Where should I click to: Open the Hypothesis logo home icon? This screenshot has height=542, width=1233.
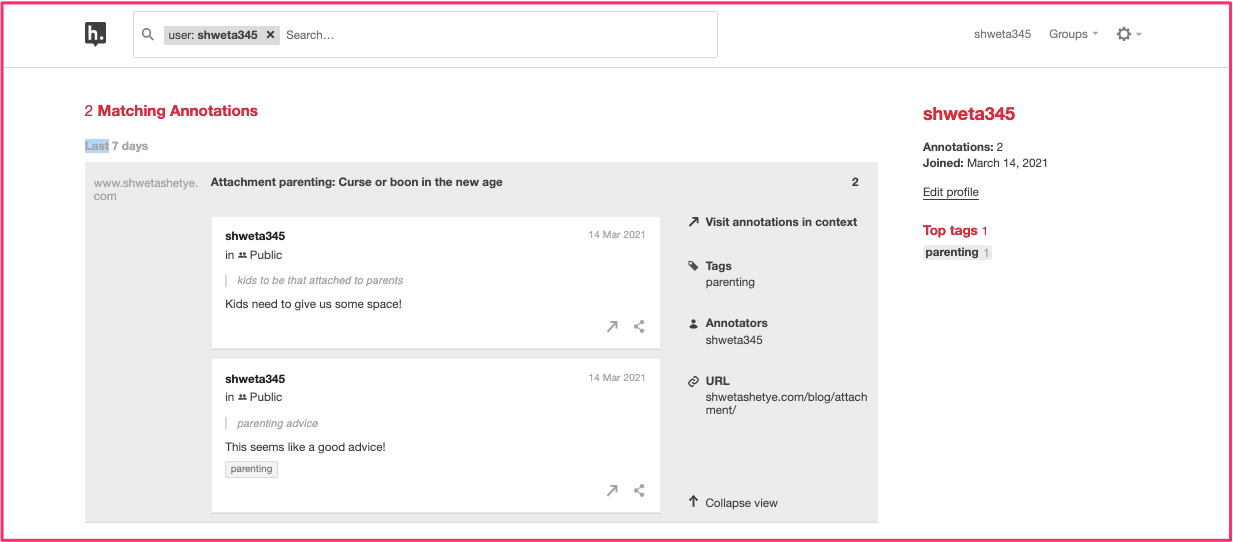pos(95,35)
